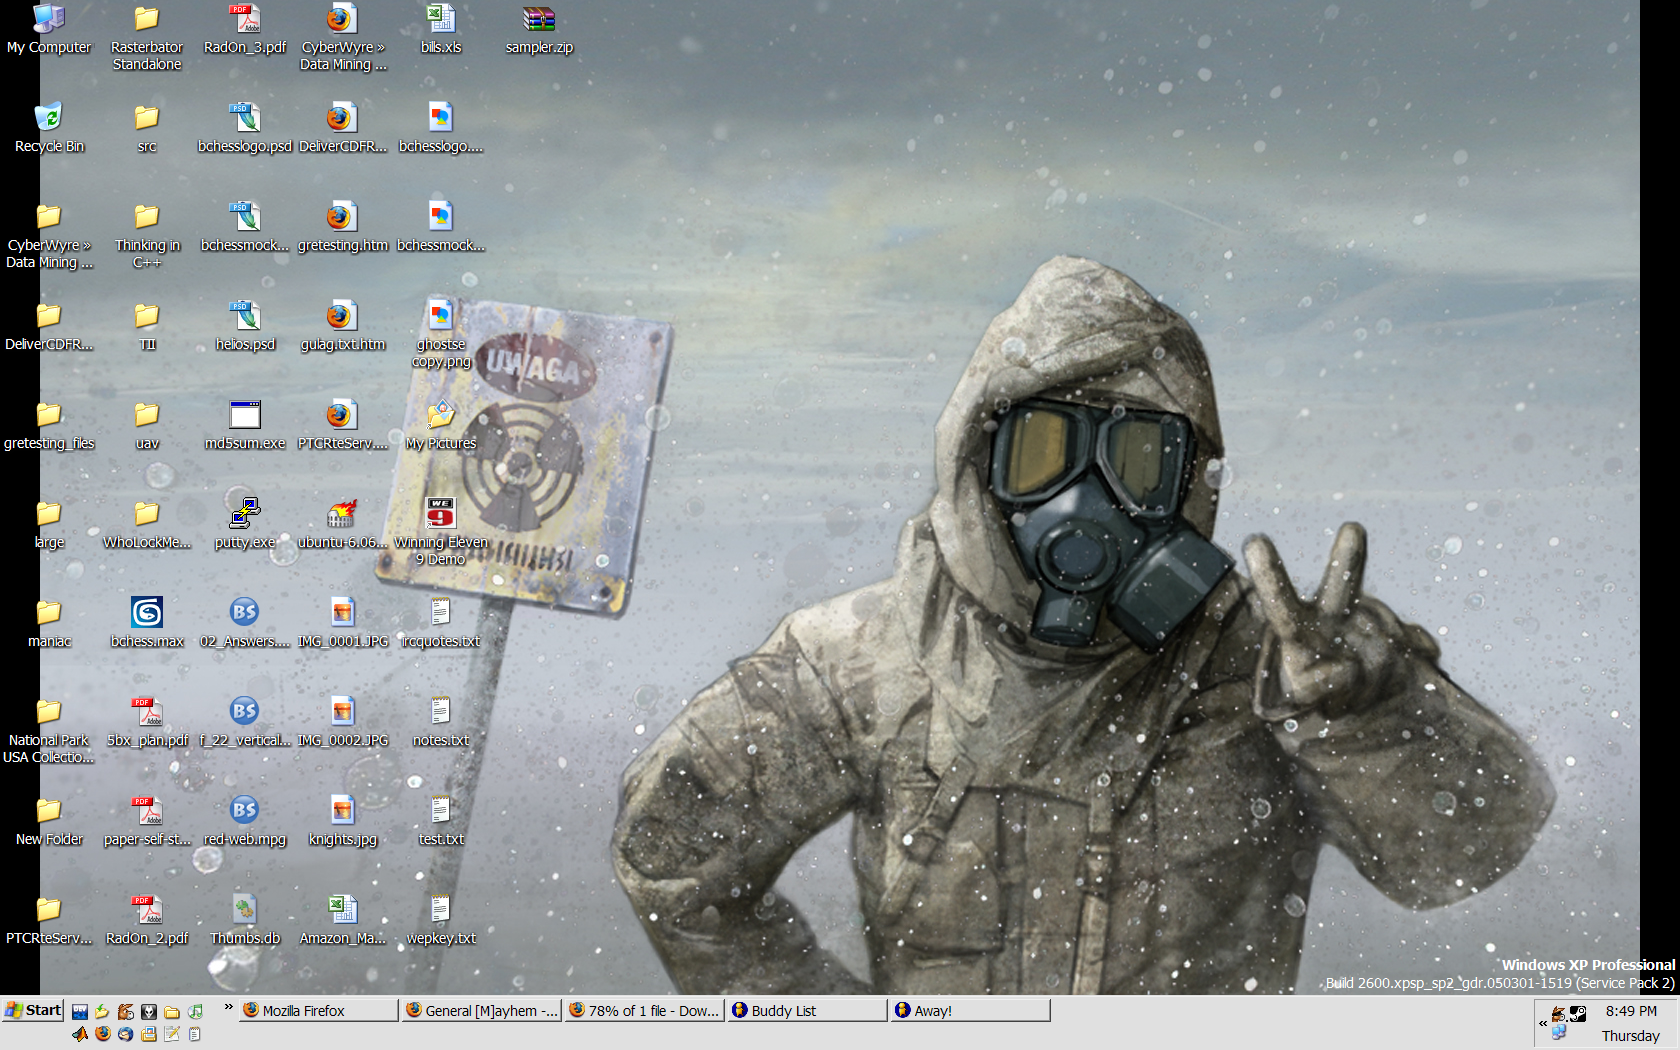Select the Recycle Bin icon
The width and height of the screenshot is (1680, 1050).
pyautogui.click(x=49, y=128)
